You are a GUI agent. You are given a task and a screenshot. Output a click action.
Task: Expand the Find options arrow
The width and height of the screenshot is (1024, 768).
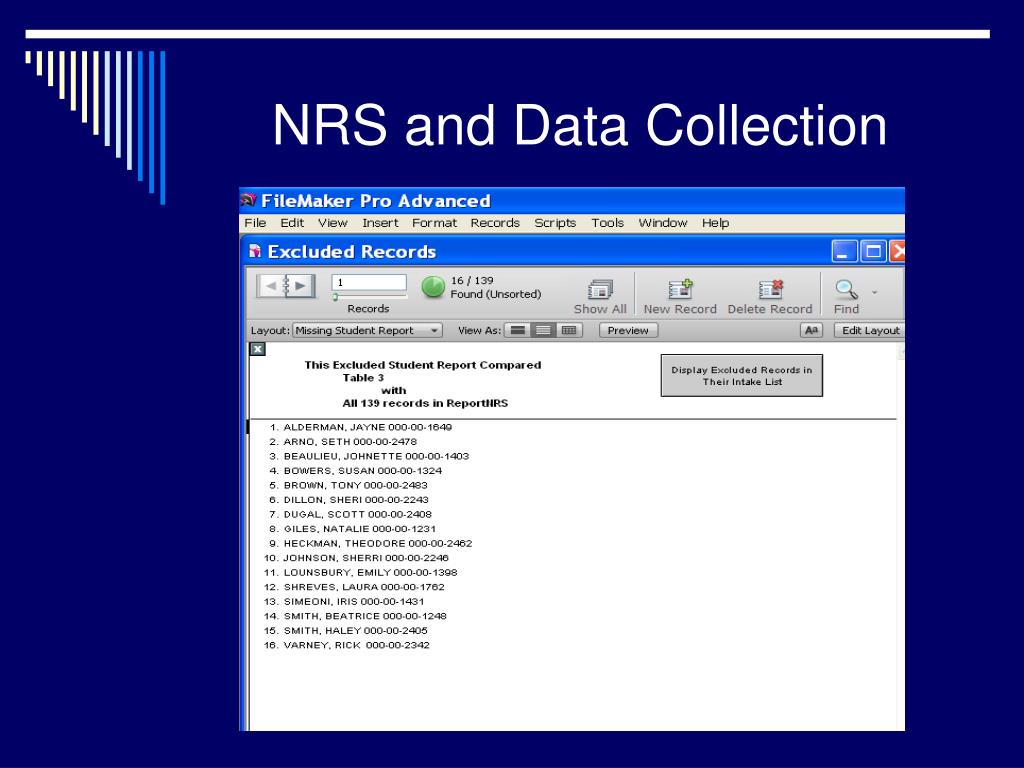pyautogui.click(x=874, y=292)
